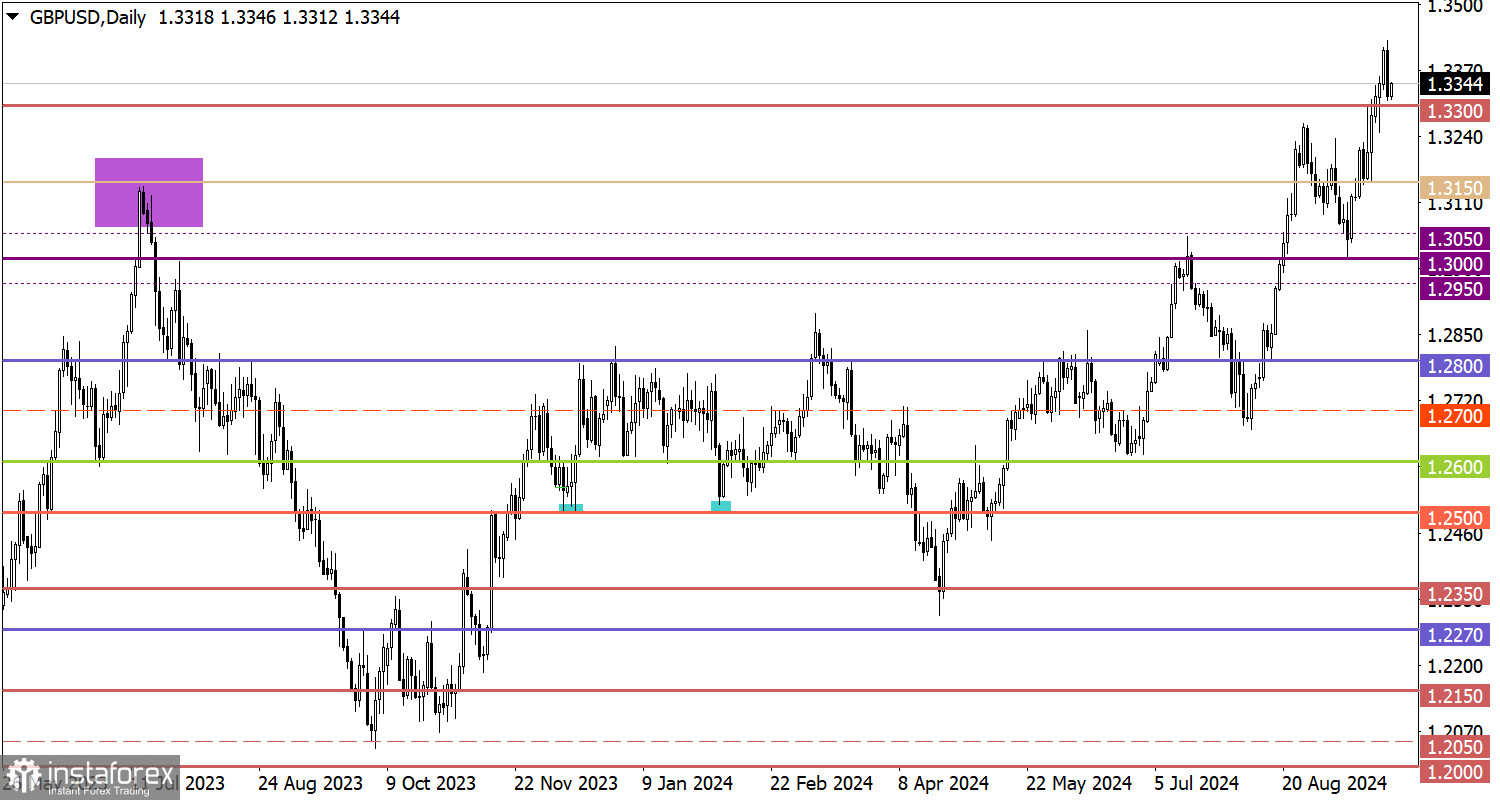1500x800 pixels.
Task: Click the 1.3000 purple level label
Action: (1455, 263)
